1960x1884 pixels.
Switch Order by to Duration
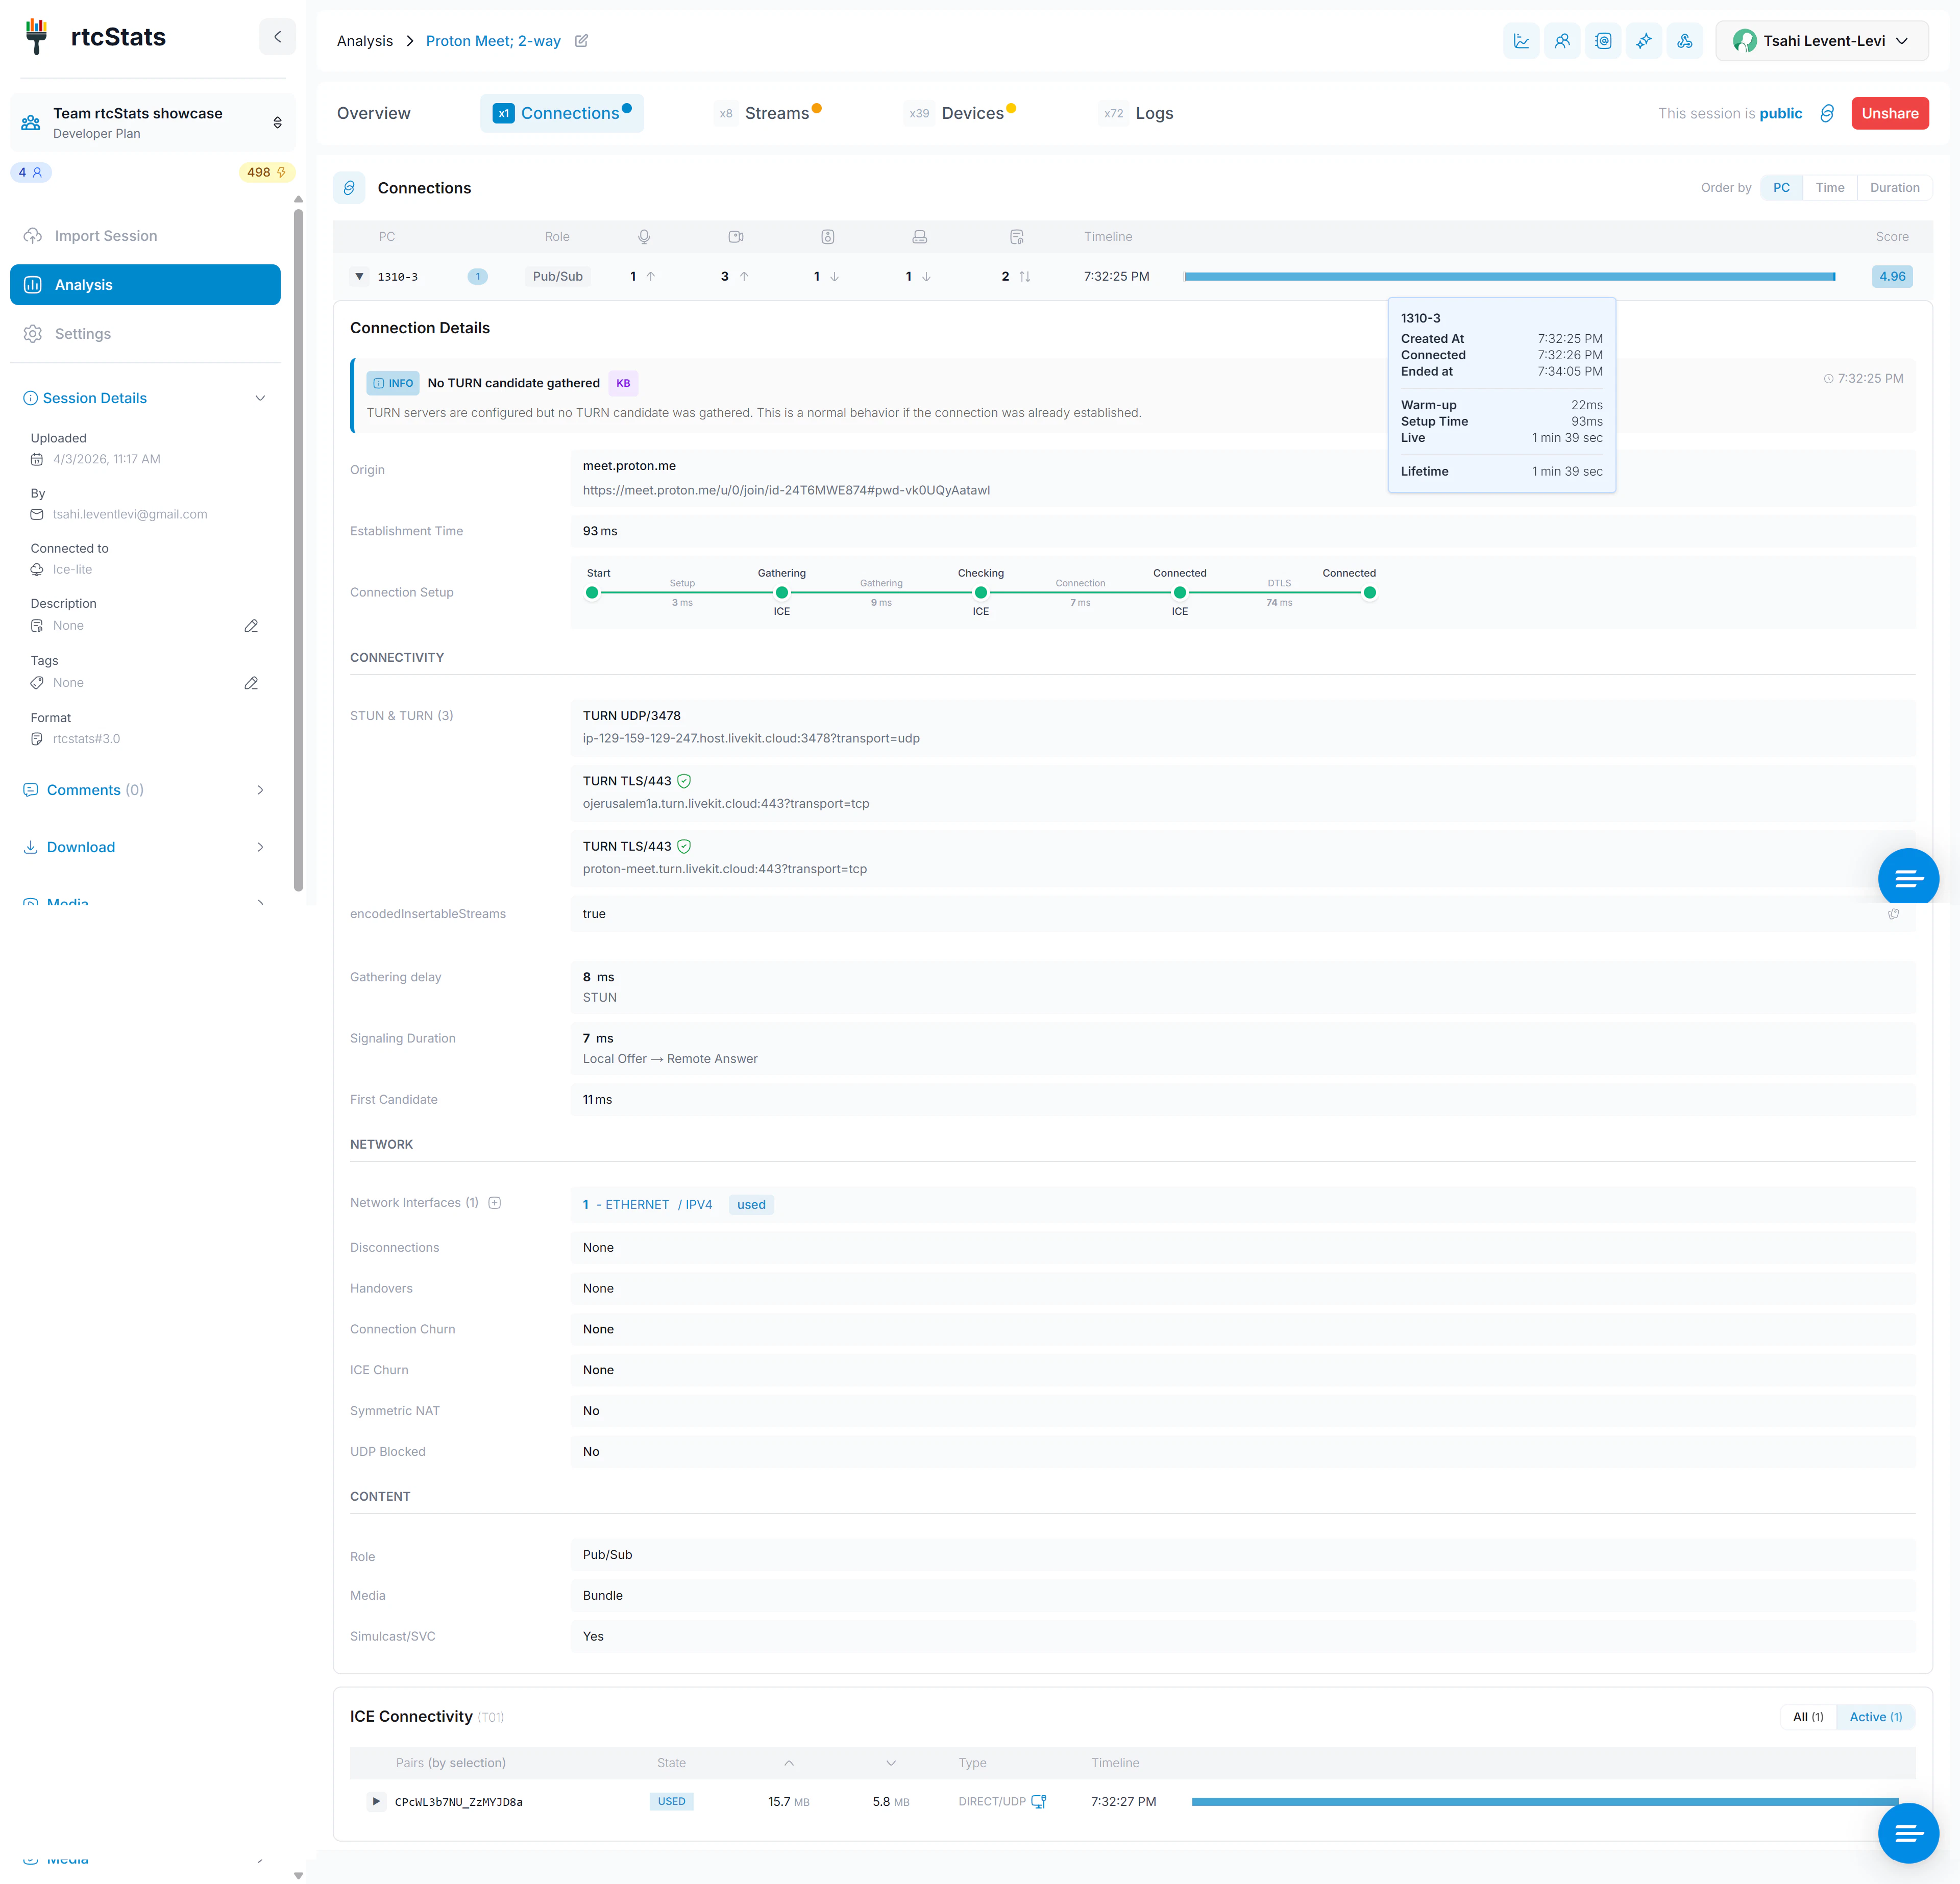pyautogui.click(x=1894, y=187)
